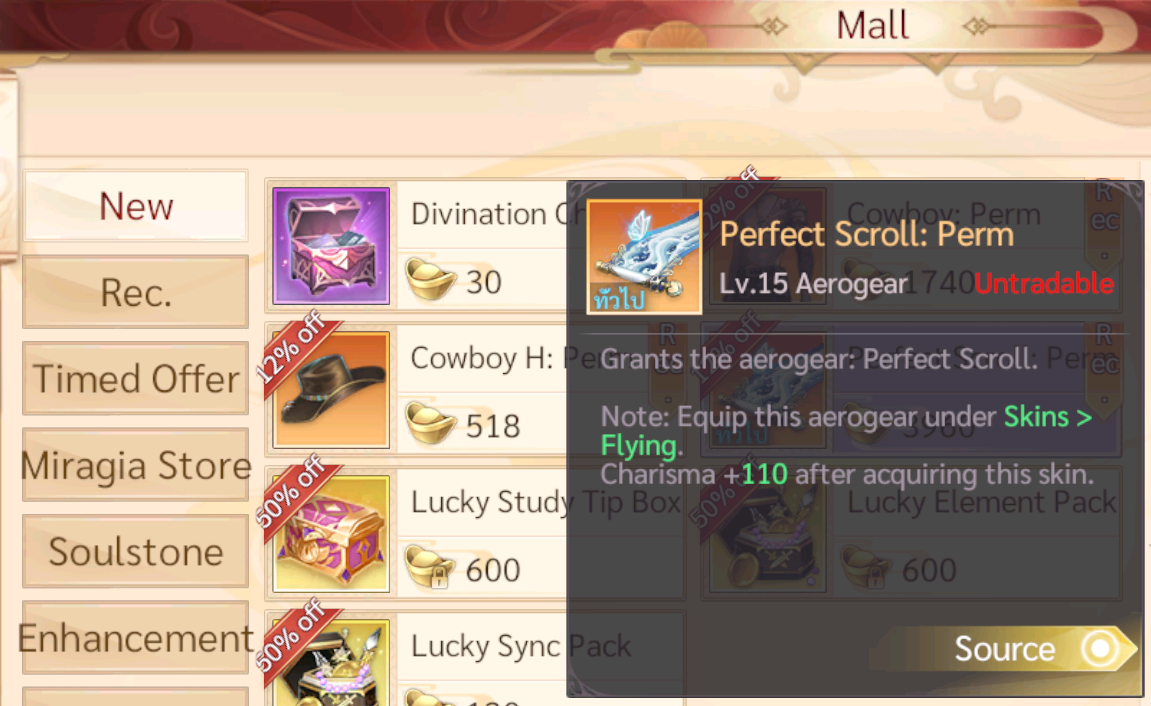Select the Cowboy Hat item icon
Screen dimensions: 1151x706
pos(331,390)
